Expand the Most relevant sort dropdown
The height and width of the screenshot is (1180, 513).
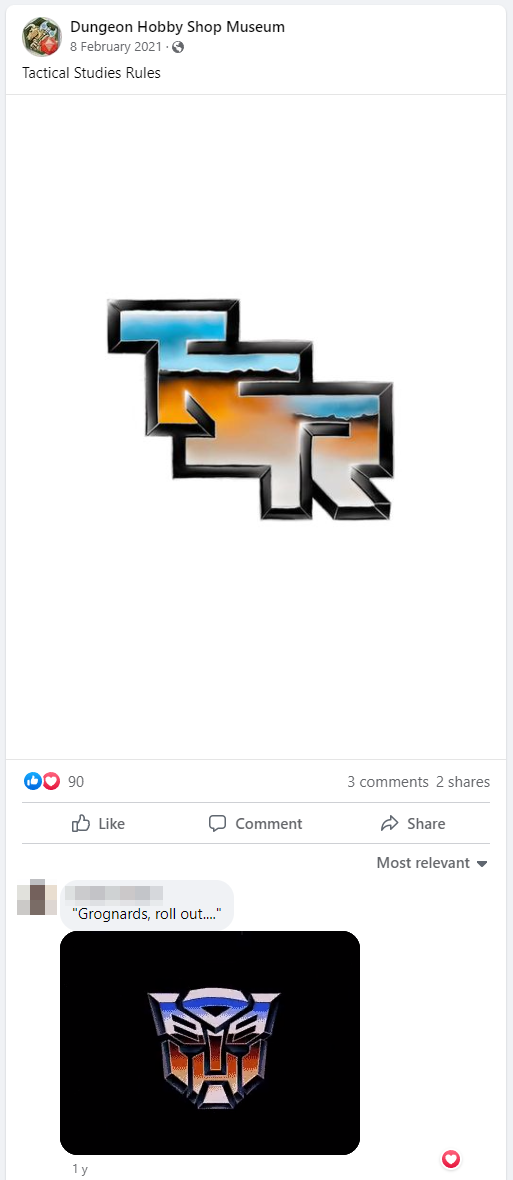coord(433,863)
